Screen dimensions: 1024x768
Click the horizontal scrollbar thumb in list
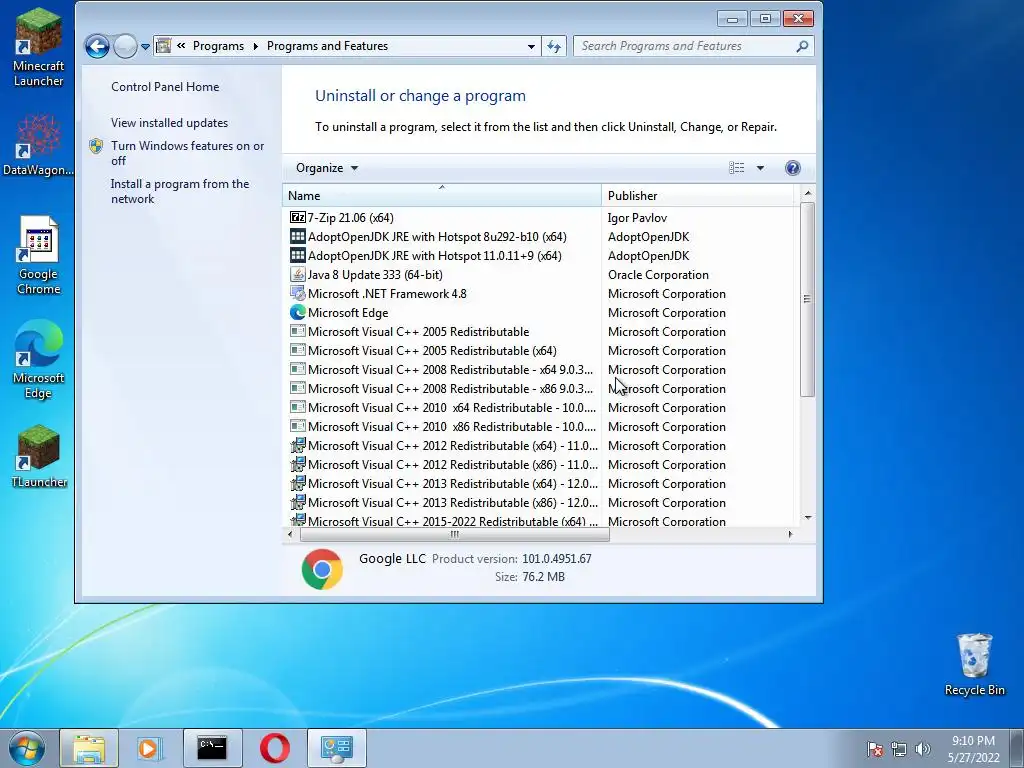pos(455,534)
